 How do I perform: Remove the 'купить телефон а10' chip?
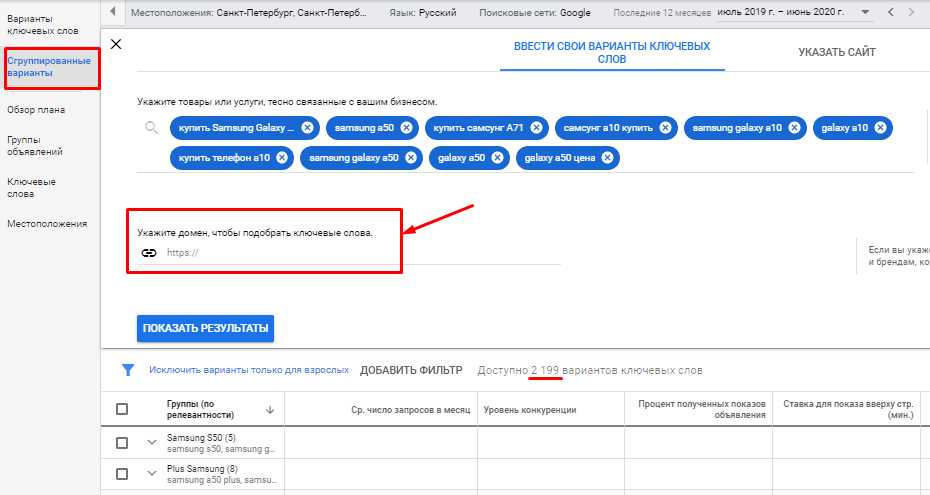coord(282,158)
